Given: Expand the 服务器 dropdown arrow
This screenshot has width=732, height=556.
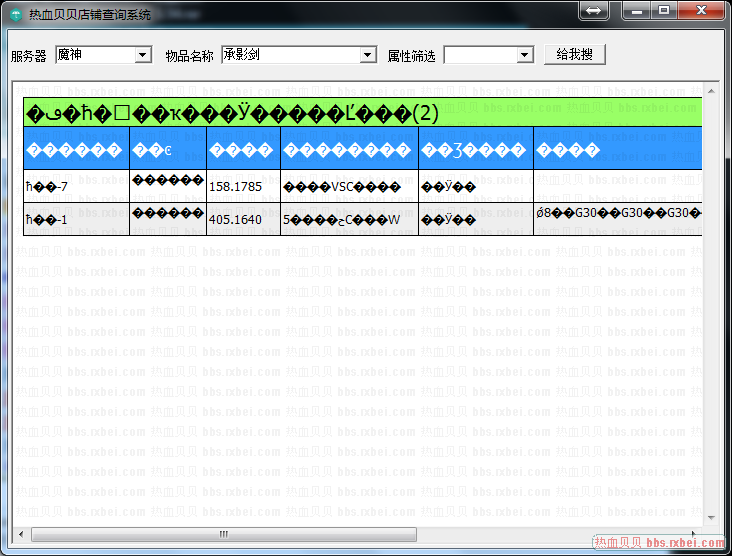Looking at the screenshot, I should [x=142, y=55].
